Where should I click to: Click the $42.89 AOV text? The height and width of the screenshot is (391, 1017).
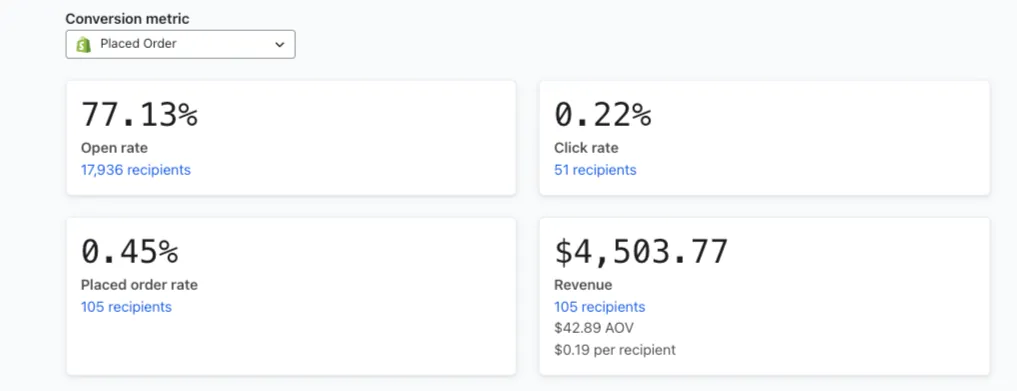point(593,328)
